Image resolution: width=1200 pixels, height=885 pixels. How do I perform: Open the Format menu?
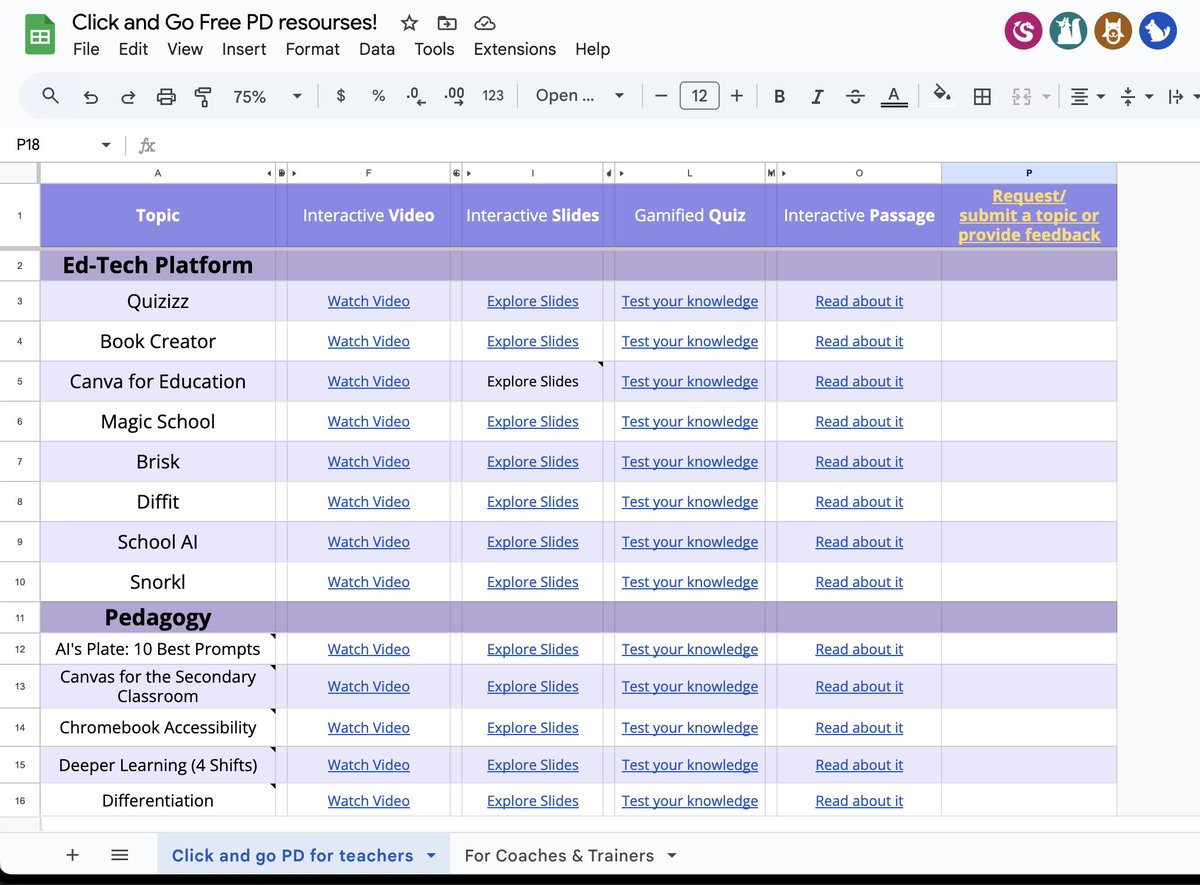click(x=313, y=49)
